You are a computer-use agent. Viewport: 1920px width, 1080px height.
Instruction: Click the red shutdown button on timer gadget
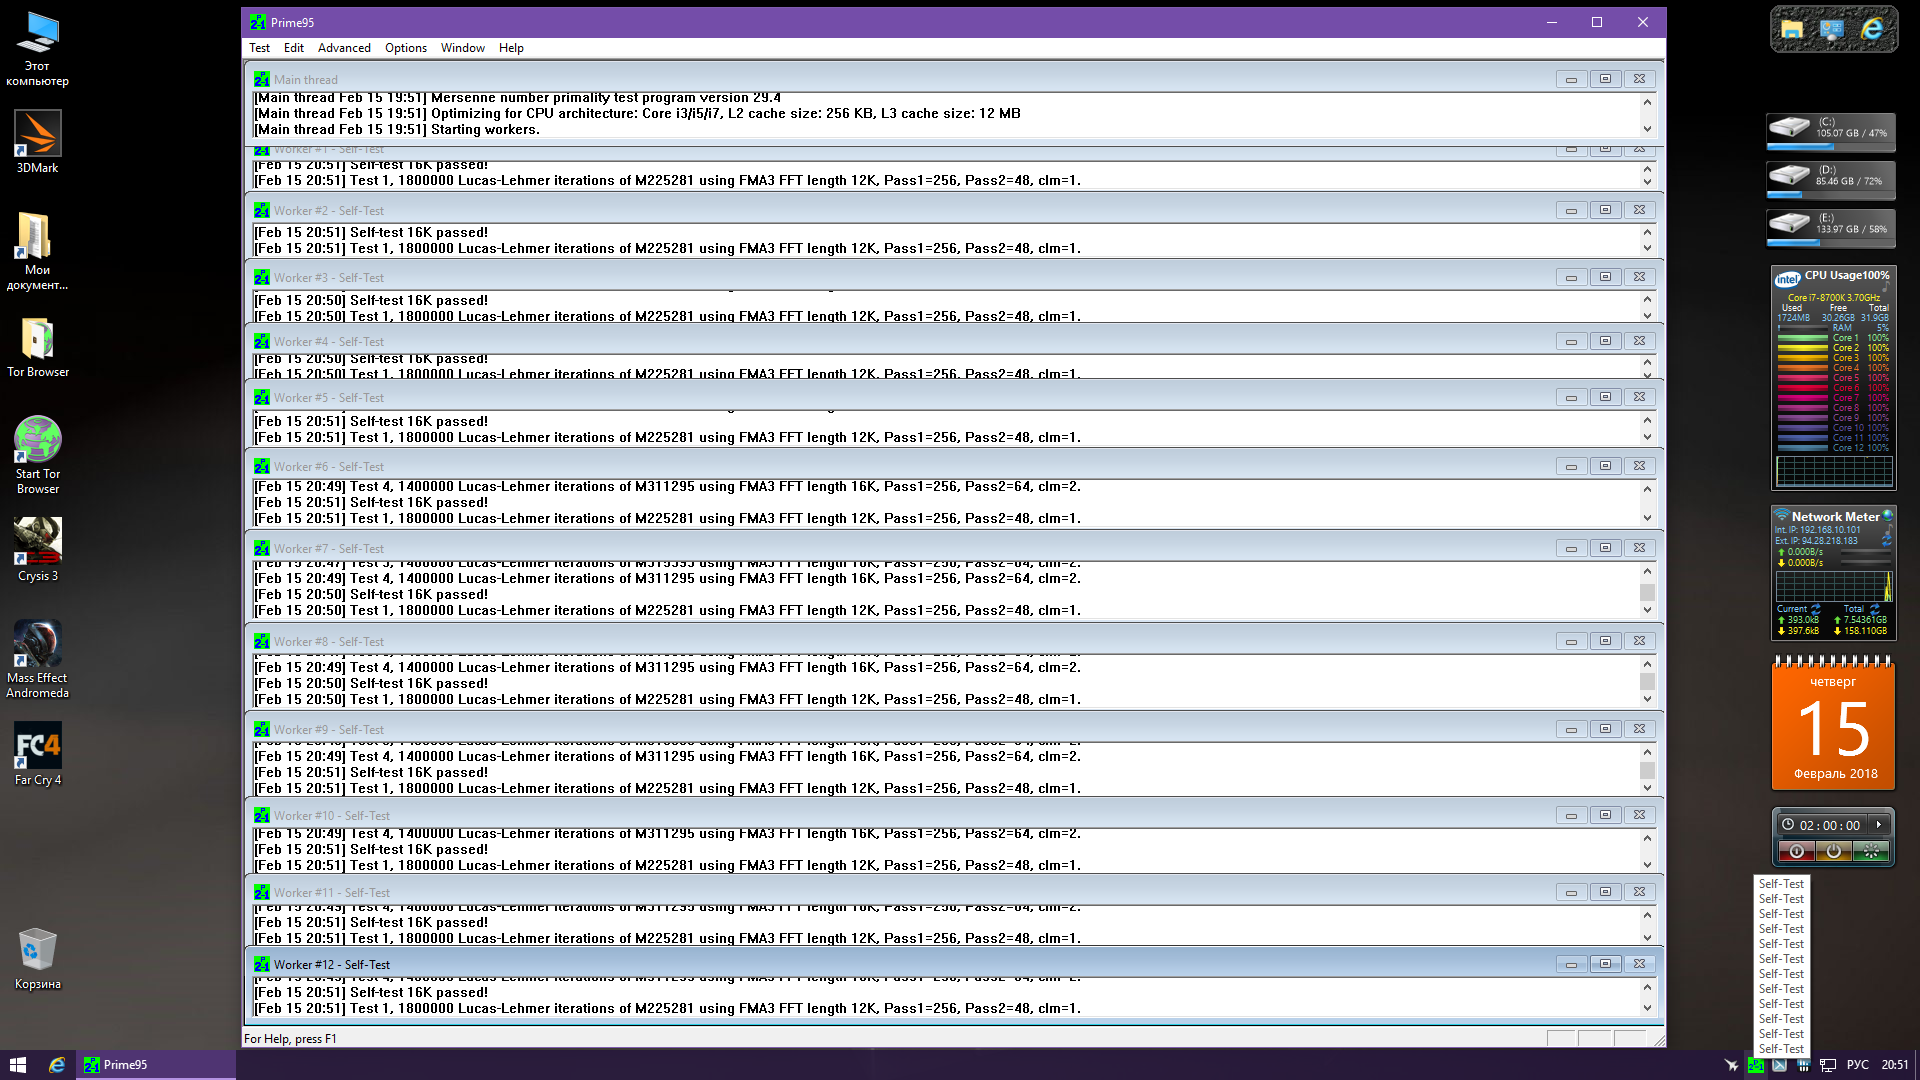[x=1796, y=851]
